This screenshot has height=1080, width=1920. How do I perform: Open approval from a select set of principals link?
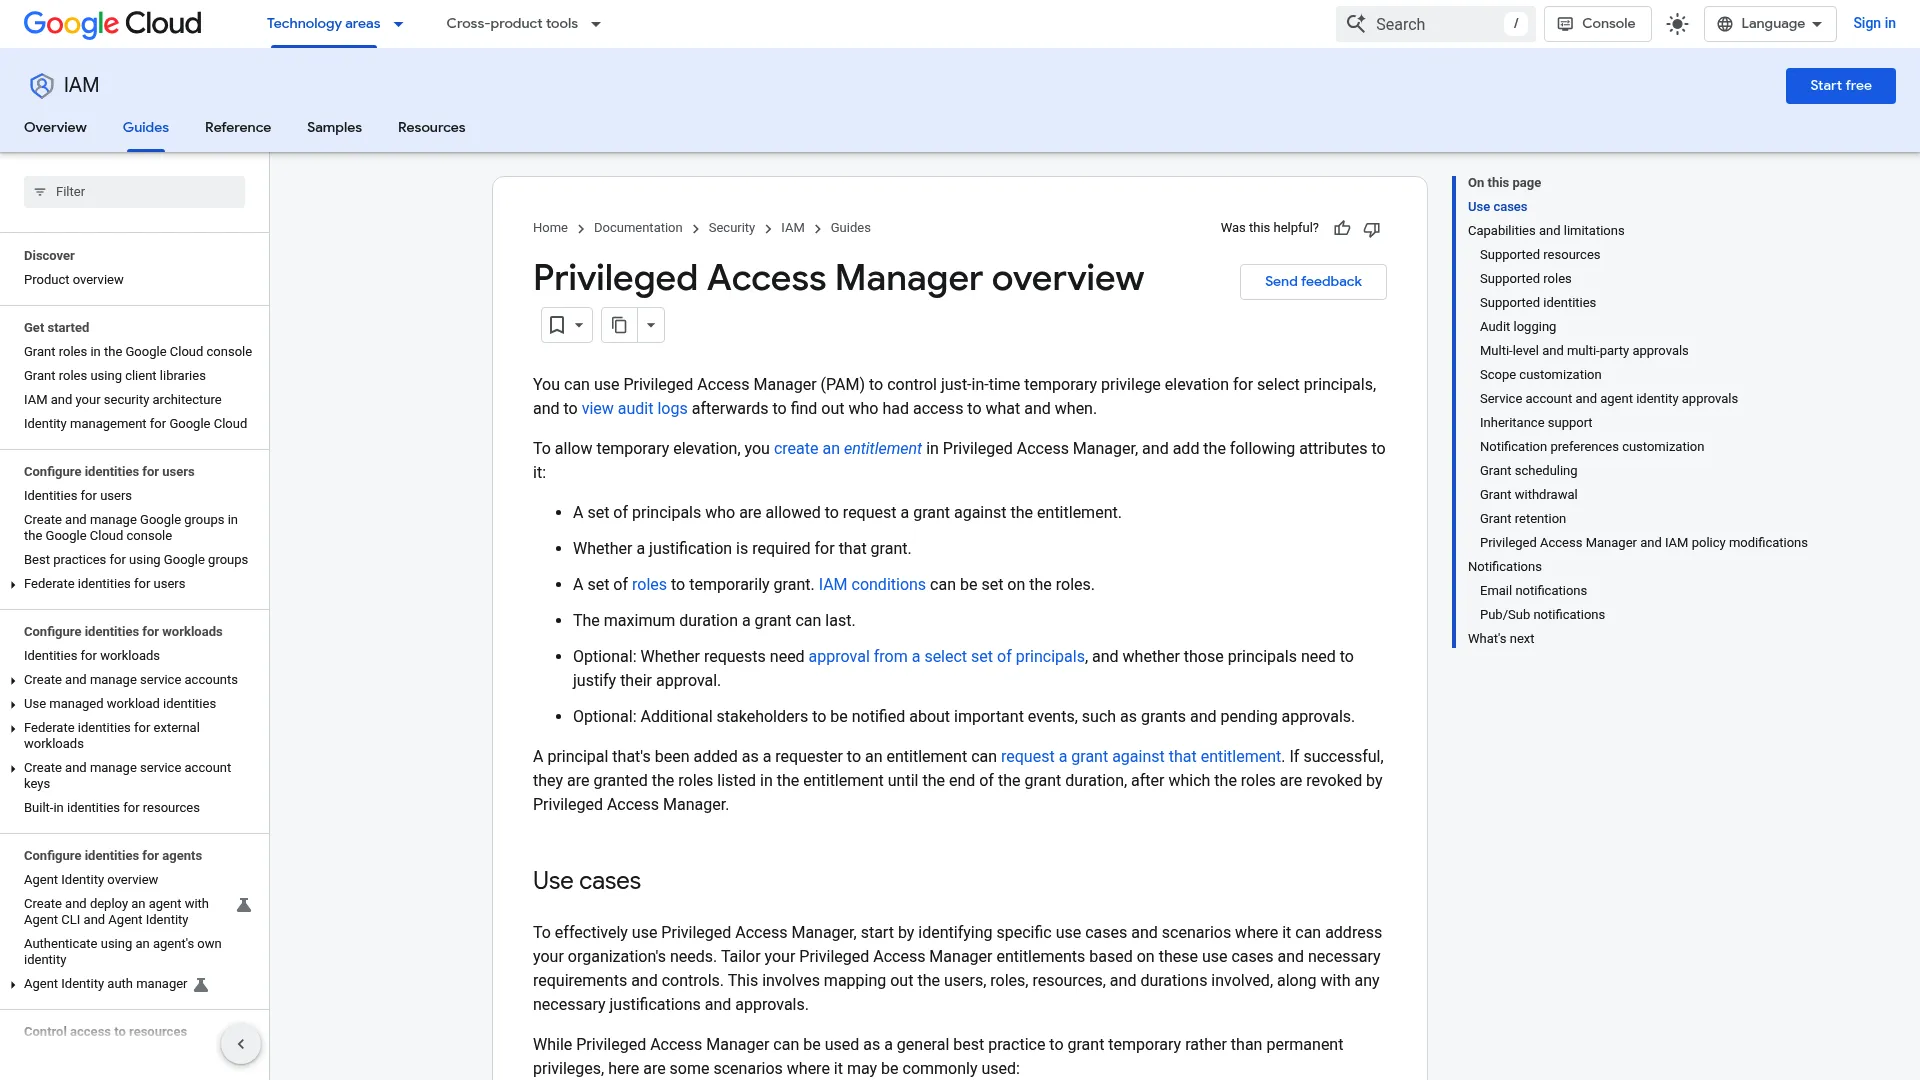[946, 657]
